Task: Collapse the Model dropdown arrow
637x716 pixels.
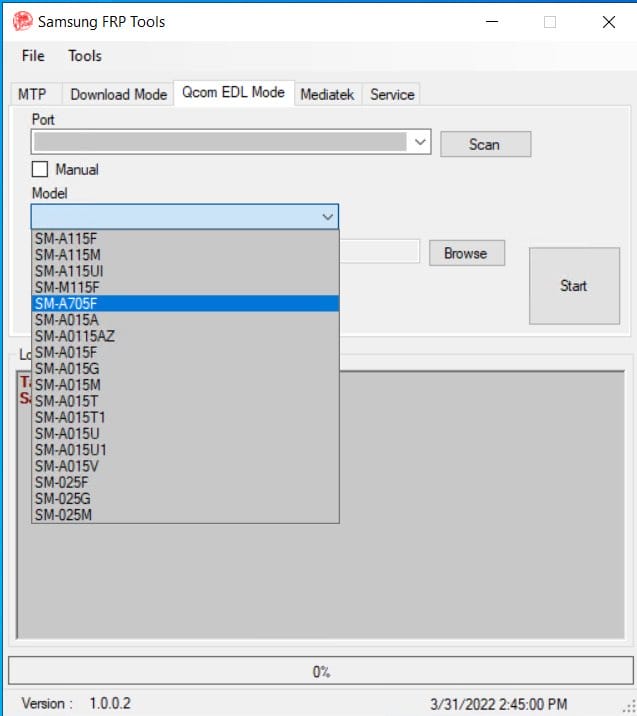Action: click(x=327, y=217)
